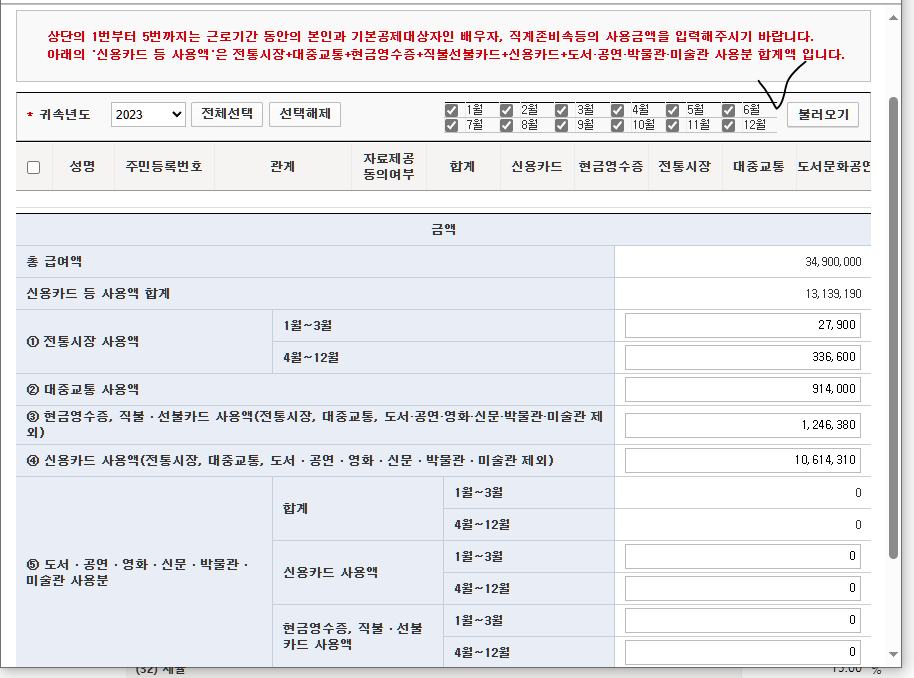Click the vertical scrollbar on the right
914x678 pixels.
coord(894,330)
